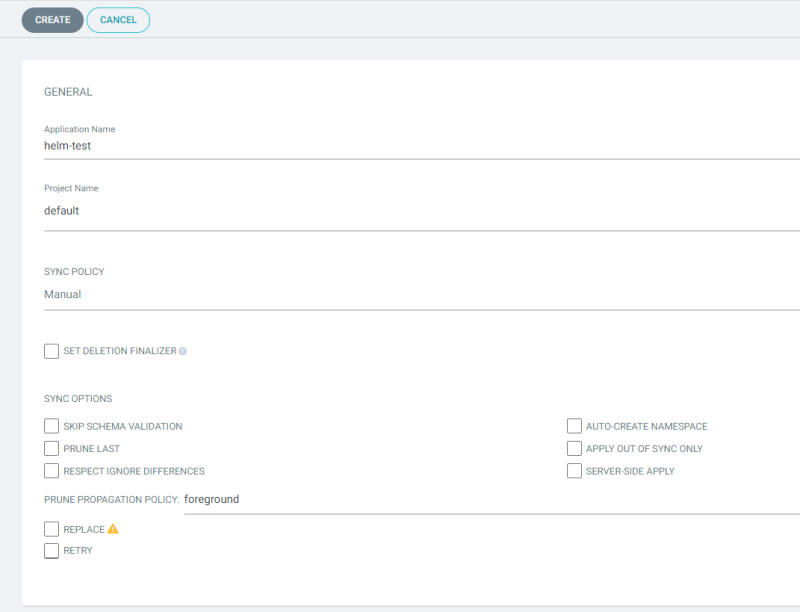Check Skip Schema Validation option
Image resolution: width=800 pixels, height=612 pixels.
pos(52,426)
